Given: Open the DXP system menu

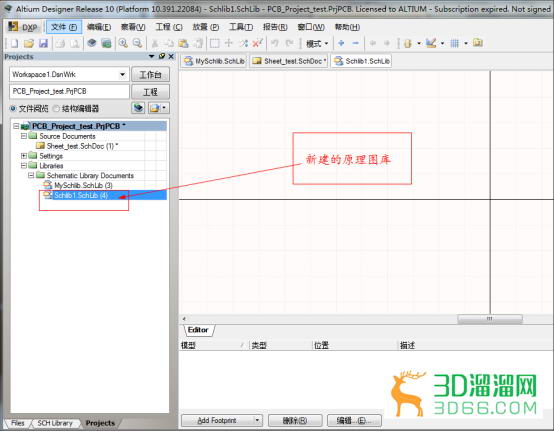Looking at the screenshot, I should tap(23, 27).
